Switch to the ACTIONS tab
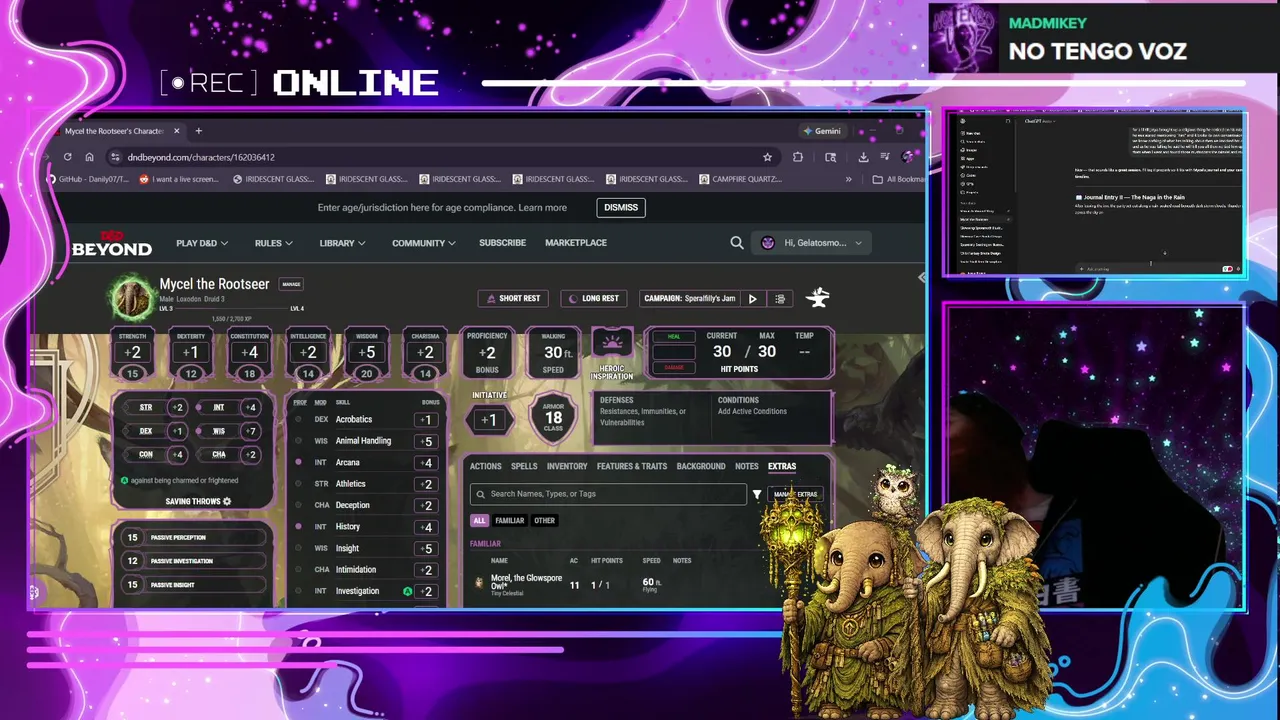 pos(485,466)
